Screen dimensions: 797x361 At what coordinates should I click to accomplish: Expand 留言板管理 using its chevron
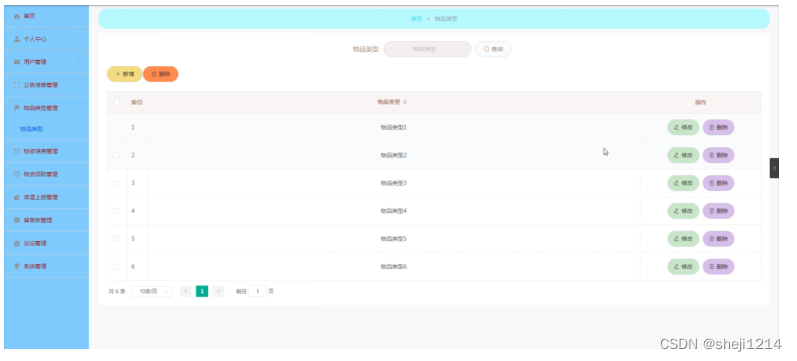[x=79, y=220]
